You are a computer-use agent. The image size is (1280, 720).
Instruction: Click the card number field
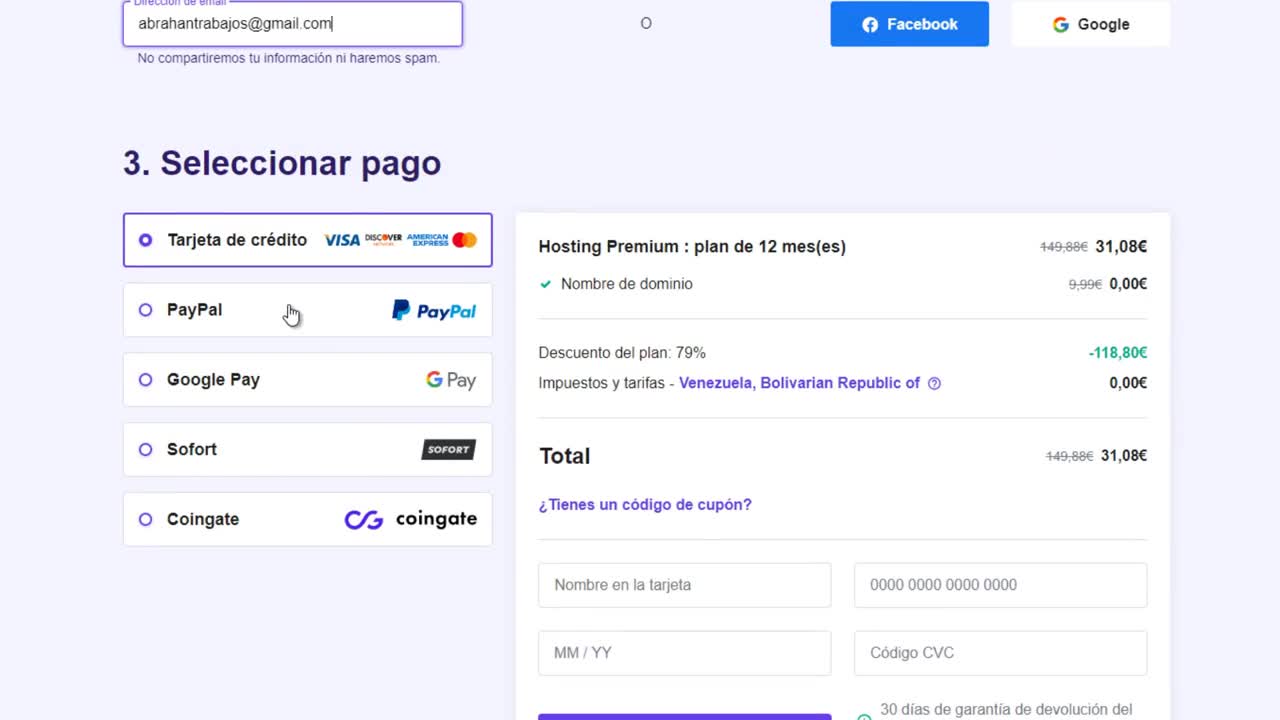[x=1000, y=585]
